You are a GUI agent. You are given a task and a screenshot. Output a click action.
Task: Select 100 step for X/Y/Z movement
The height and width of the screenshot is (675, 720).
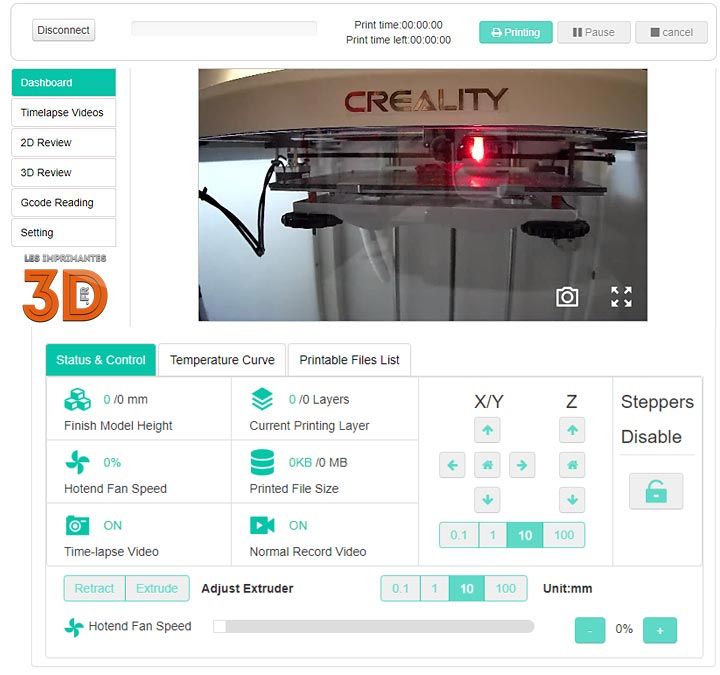pos(564,535)
